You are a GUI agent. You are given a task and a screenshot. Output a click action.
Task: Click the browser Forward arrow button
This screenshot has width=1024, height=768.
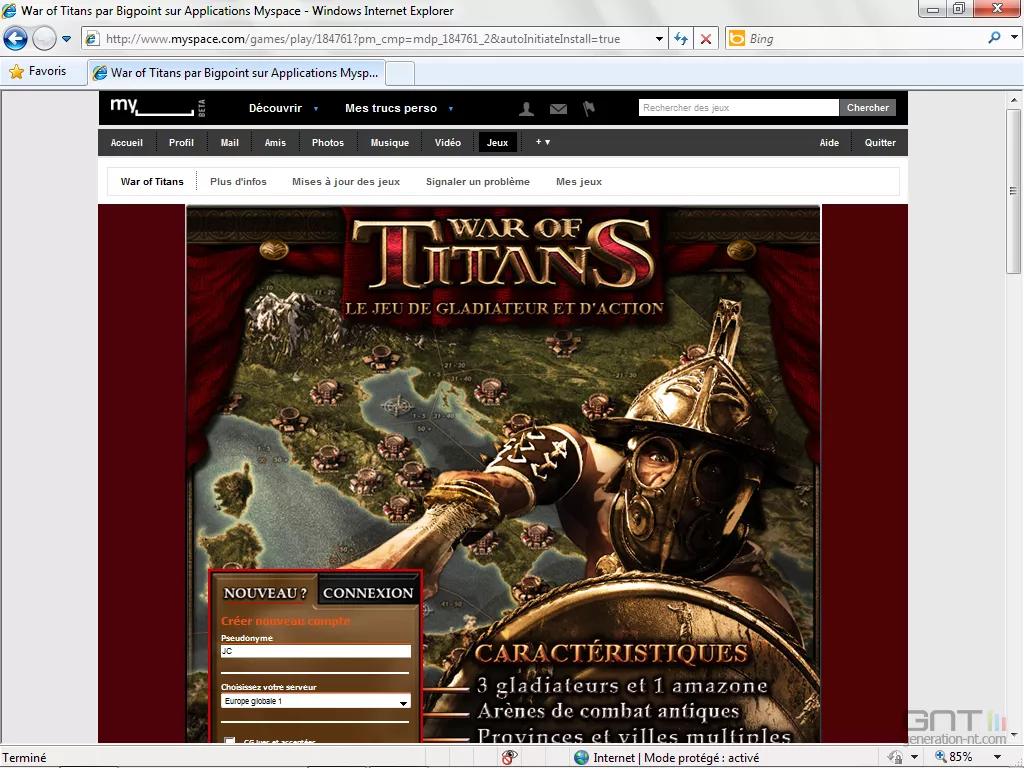point(44,39)
